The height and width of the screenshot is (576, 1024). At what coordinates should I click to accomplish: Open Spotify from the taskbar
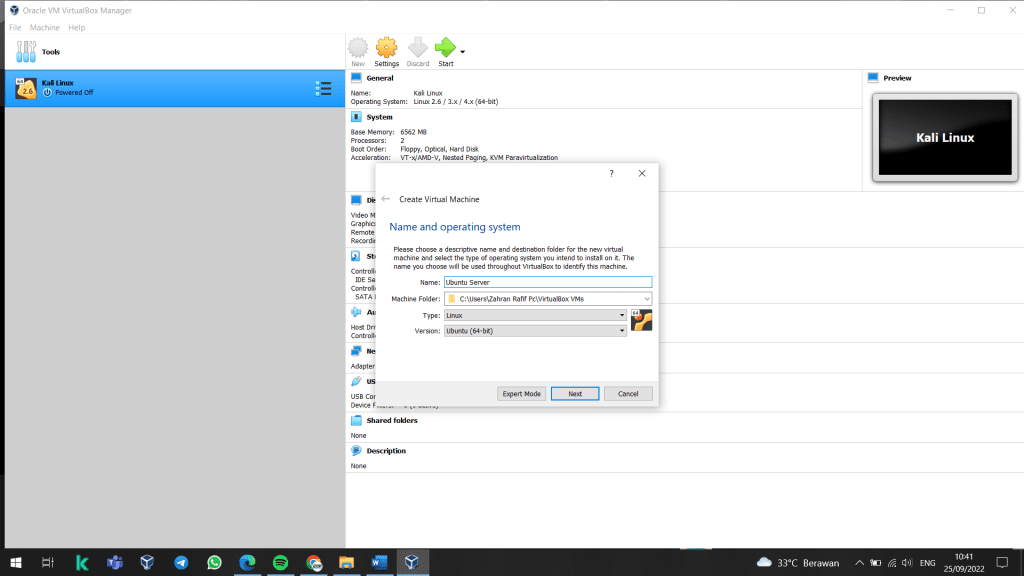280,562
